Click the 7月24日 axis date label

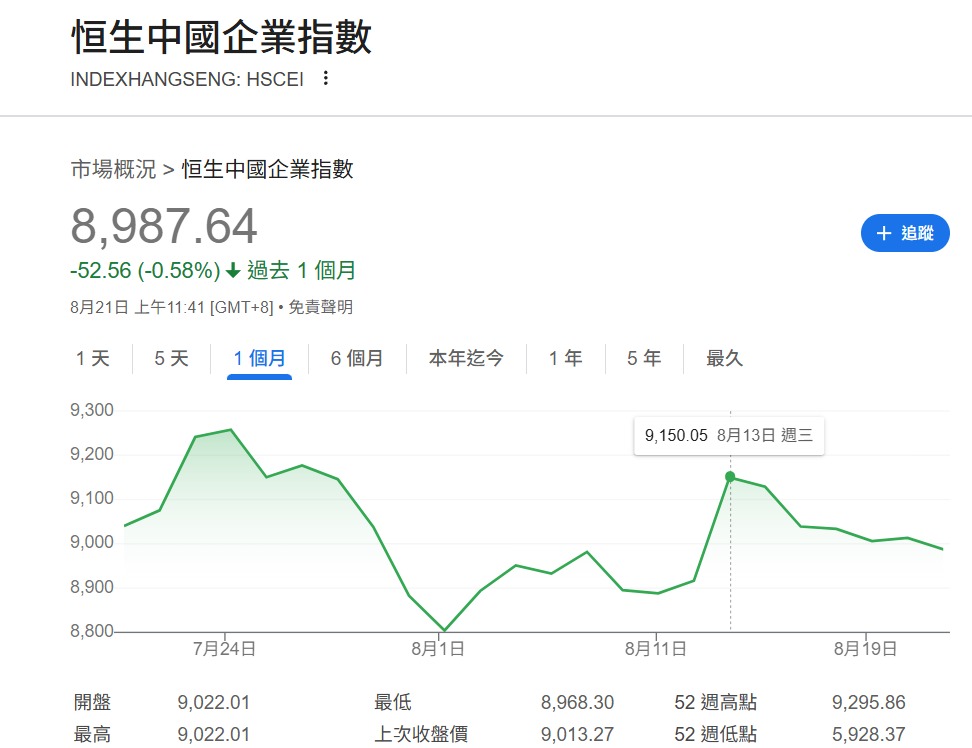(x=225, y=648)
